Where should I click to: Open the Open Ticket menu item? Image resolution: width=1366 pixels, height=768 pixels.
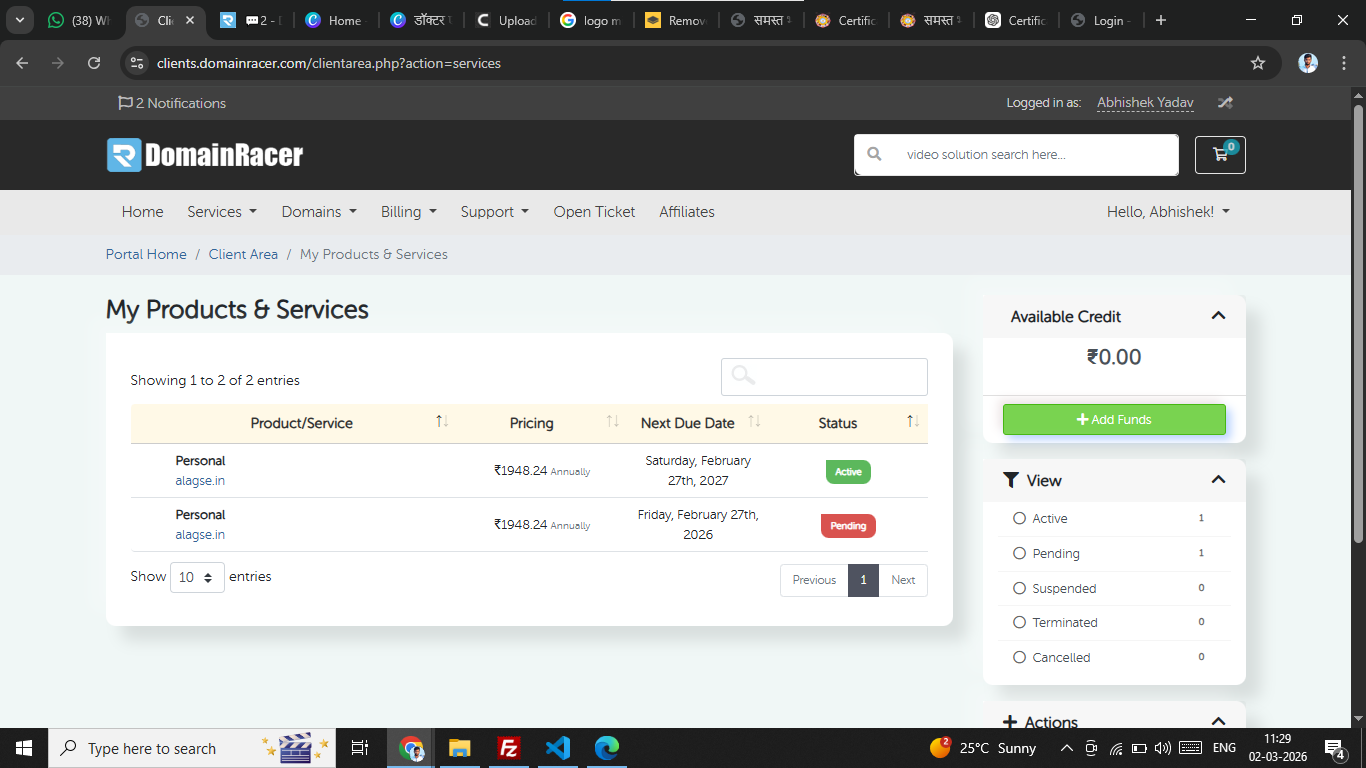coord(594,212)
